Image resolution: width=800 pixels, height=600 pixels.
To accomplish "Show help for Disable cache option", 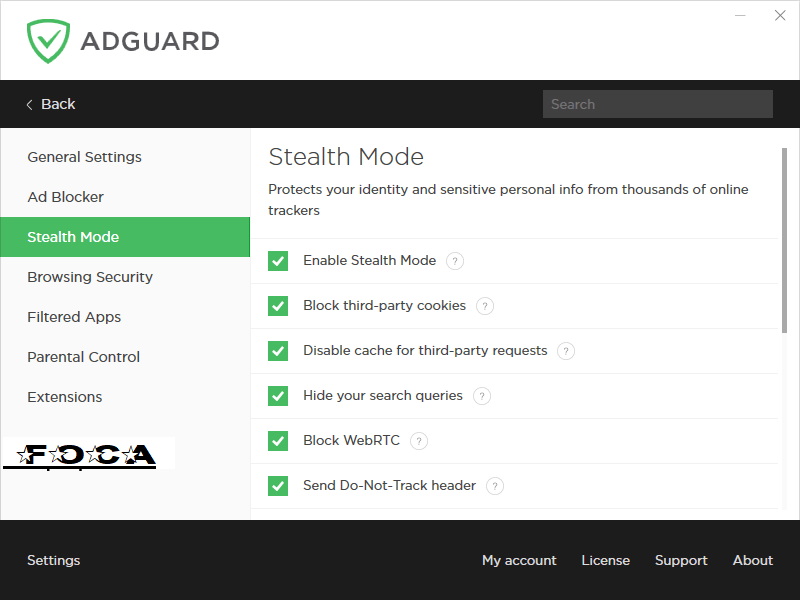I will click(566, 351).
